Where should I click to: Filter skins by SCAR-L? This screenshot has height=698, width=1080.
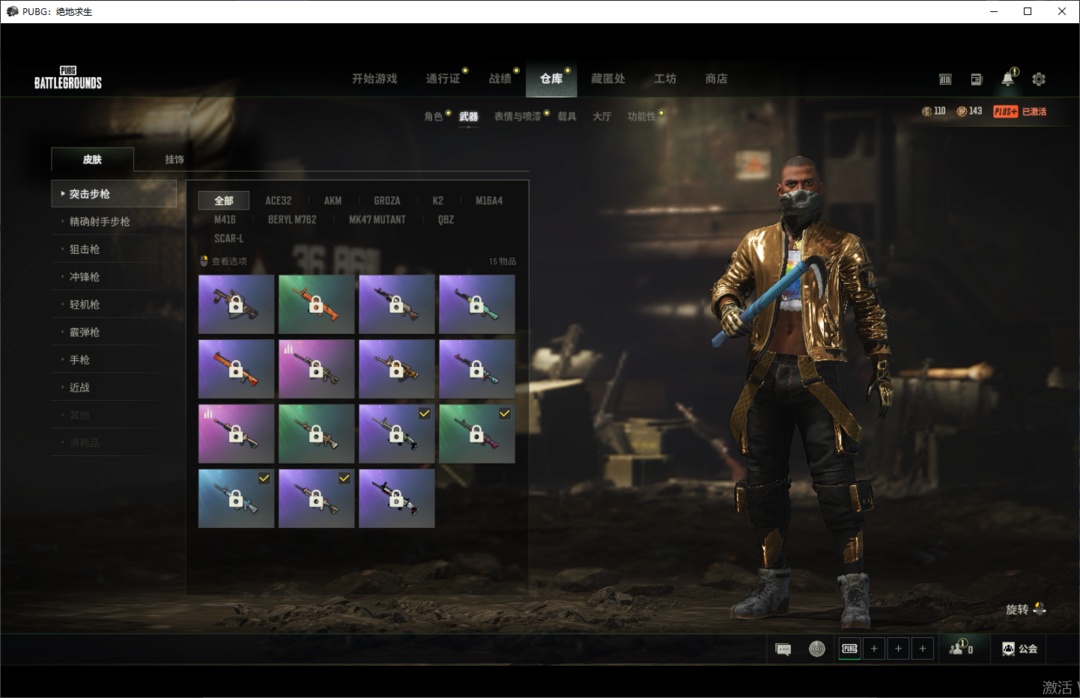[229, 238]
